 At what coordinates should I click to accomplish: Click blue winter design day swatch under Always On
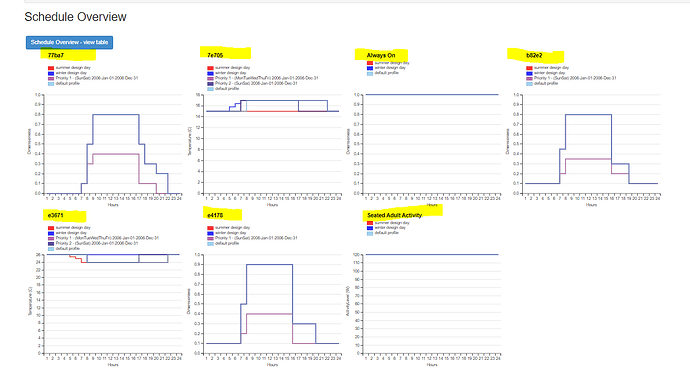tap(370, 68)
